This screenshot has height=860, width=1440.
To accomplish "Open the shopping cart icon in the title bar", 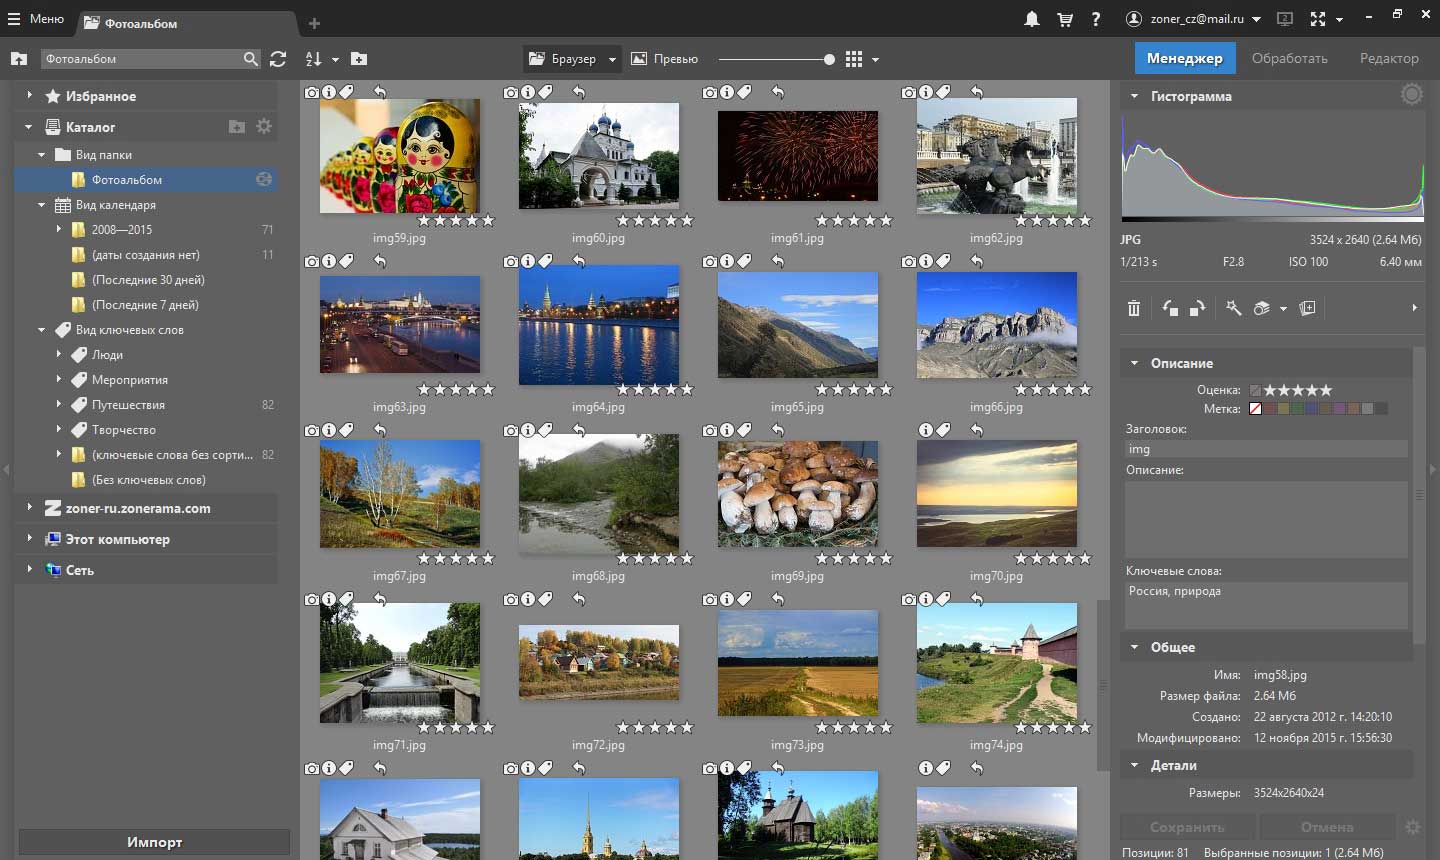I will click(1065, 19).
